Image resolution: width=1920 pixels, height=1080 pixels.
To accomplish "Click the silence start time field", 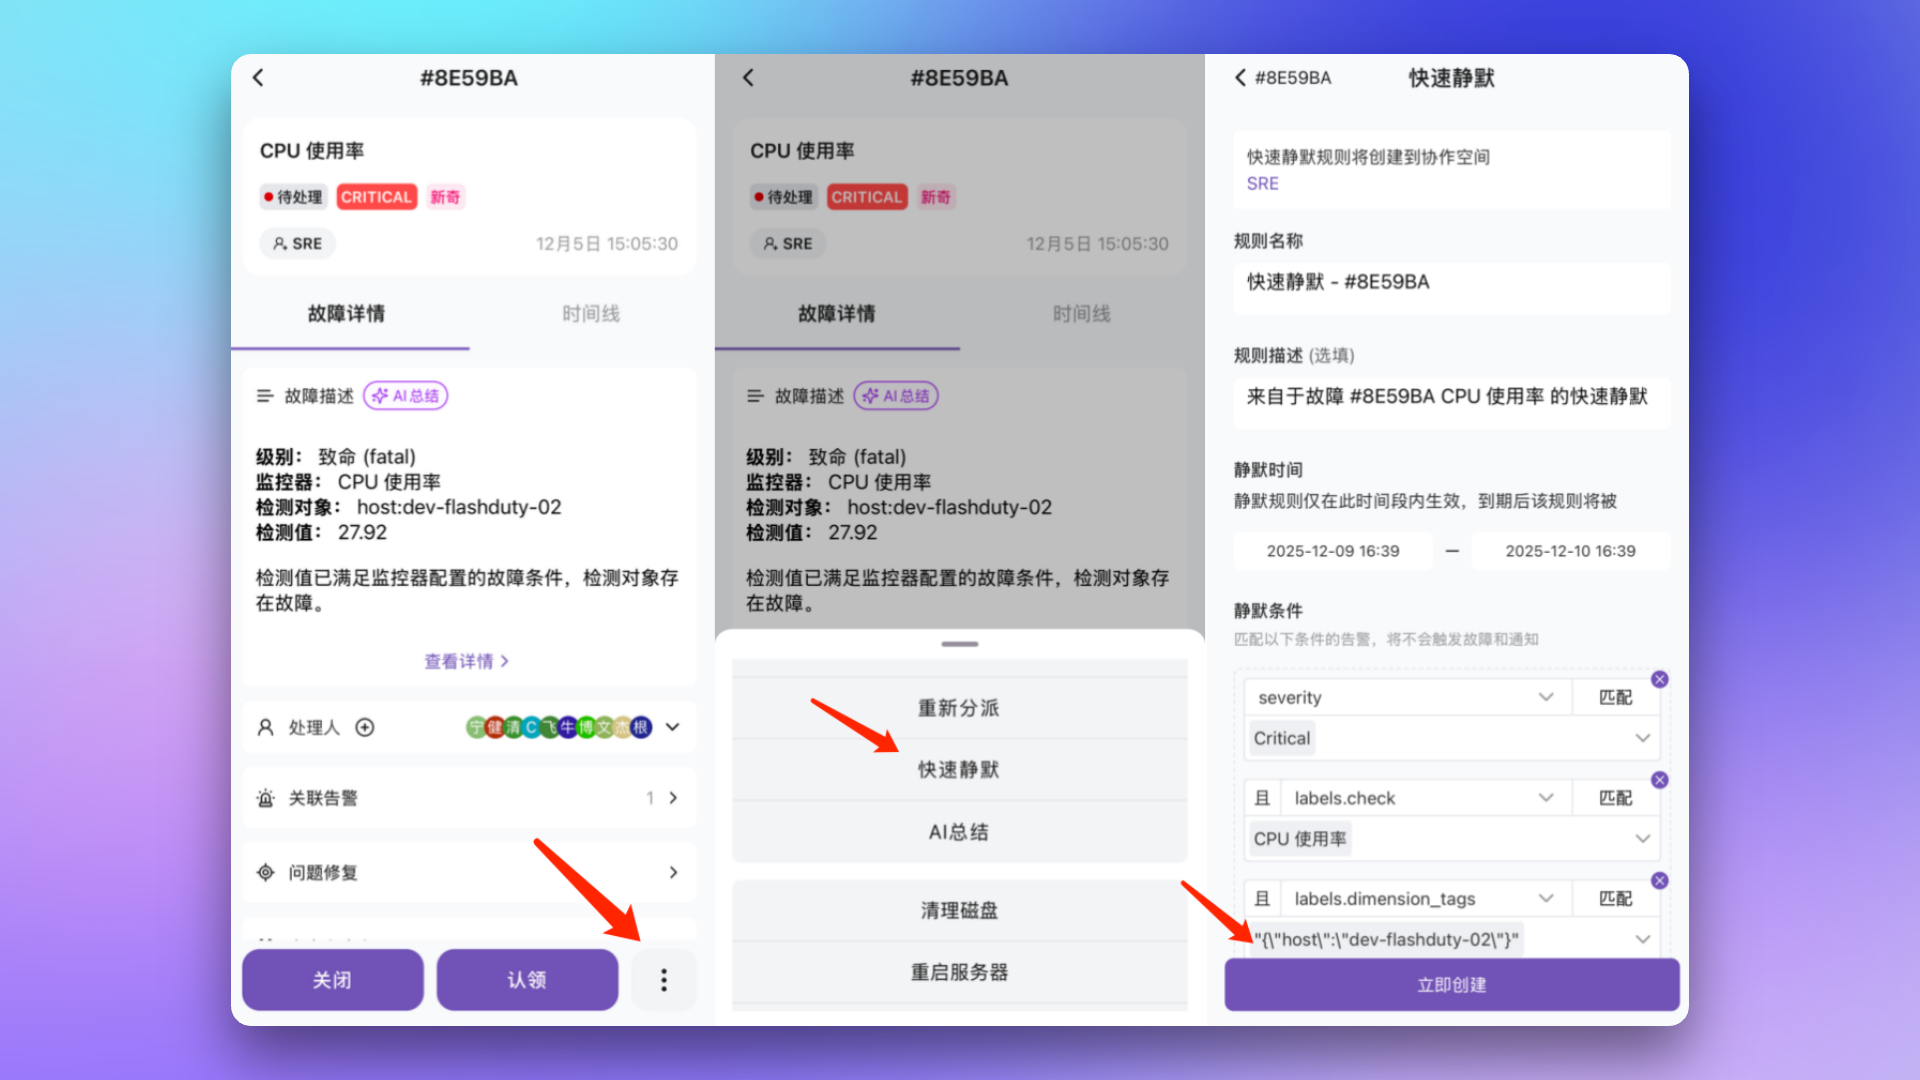I will [1332, 551].
